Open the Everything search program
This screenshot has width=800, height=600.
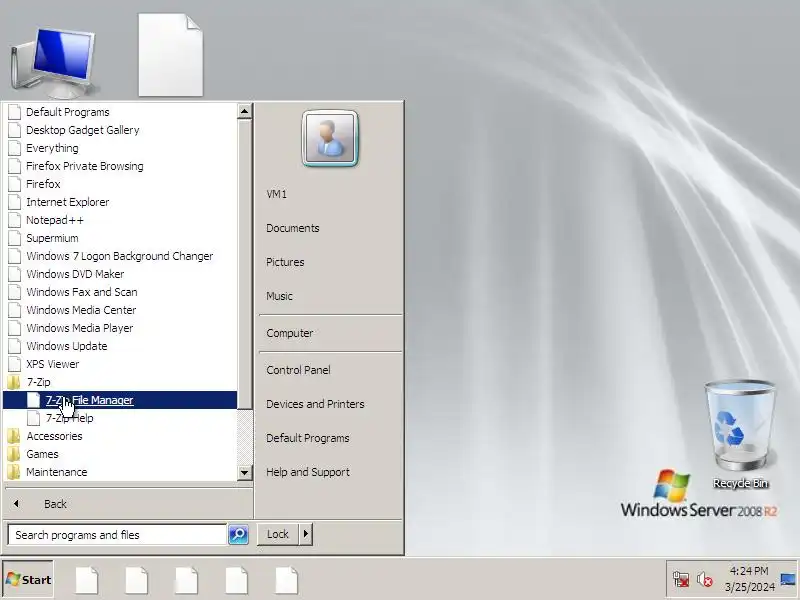[120, 148]
